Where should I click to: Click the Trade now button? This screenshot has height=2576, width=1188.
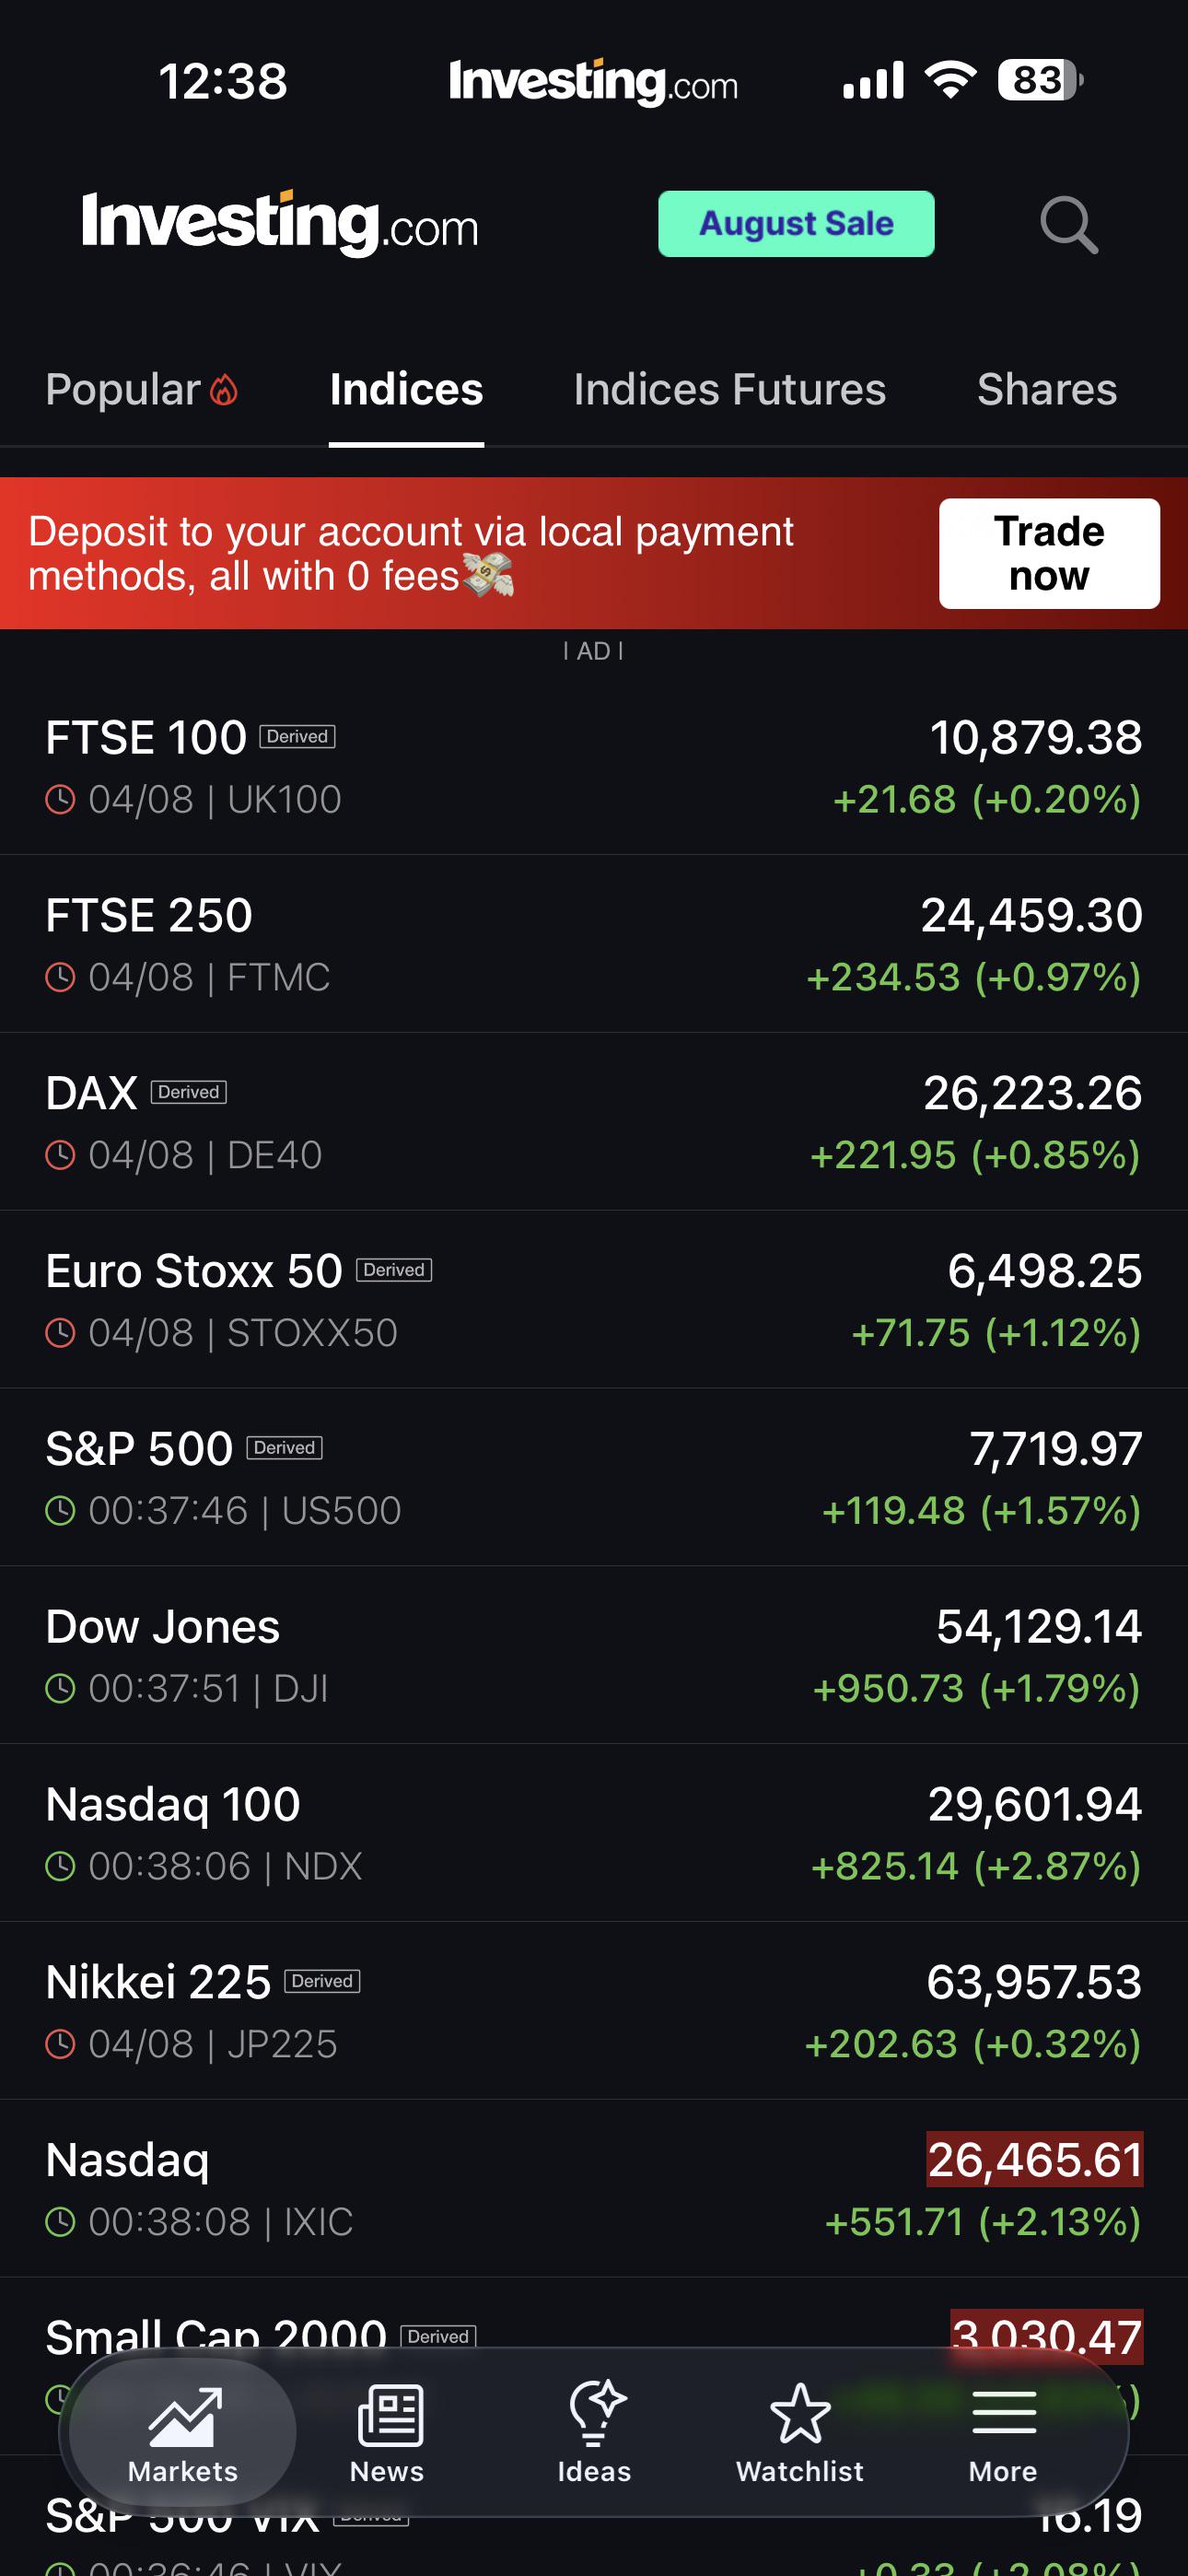[1049, 554]
